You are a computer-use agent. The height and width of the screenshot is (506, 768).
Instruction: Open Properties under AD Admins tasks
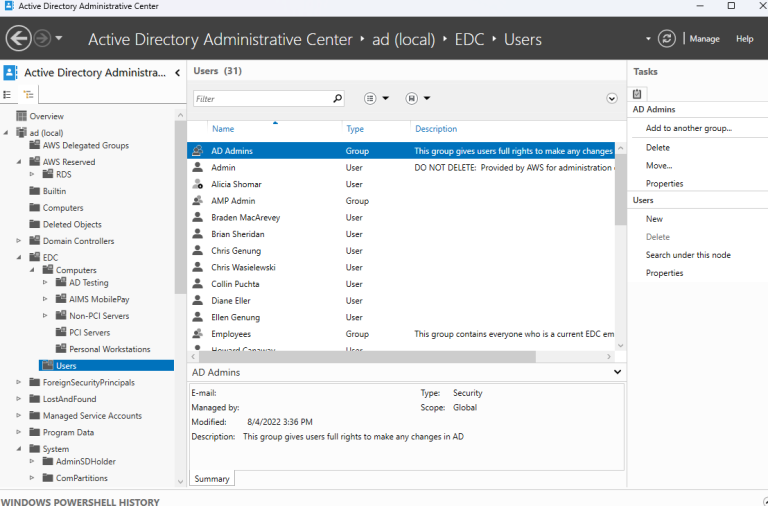click(x=664, y=184)
